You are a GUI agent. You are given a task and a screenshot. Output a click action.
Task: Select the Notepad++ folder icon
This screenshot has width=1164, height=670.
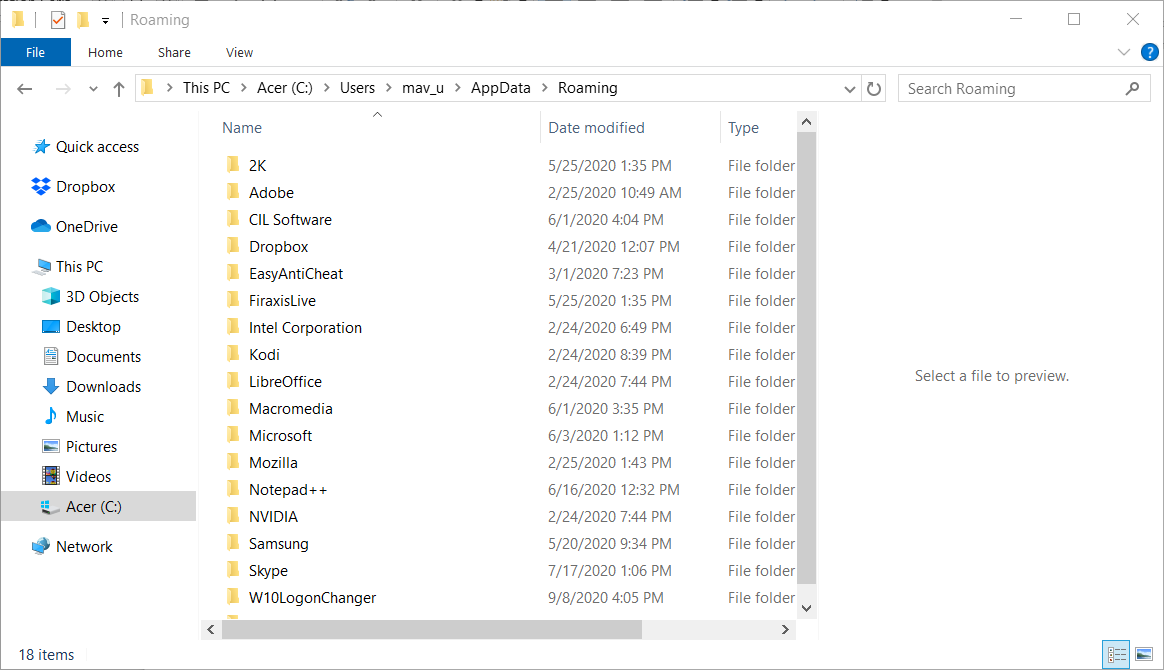(233, 489)
